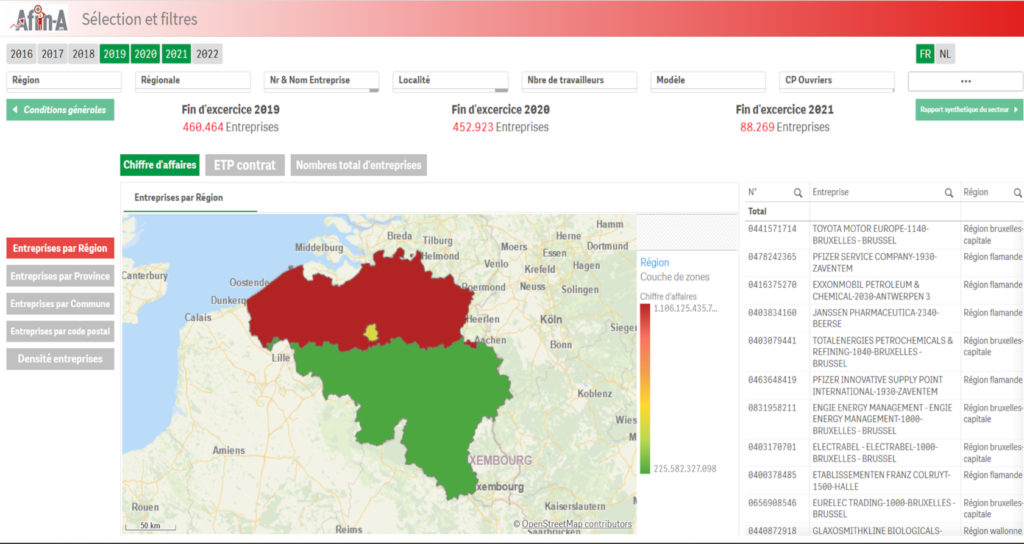Deselect year 2019 filter
Screen dimensions: 1024x544
coord(114,54)
